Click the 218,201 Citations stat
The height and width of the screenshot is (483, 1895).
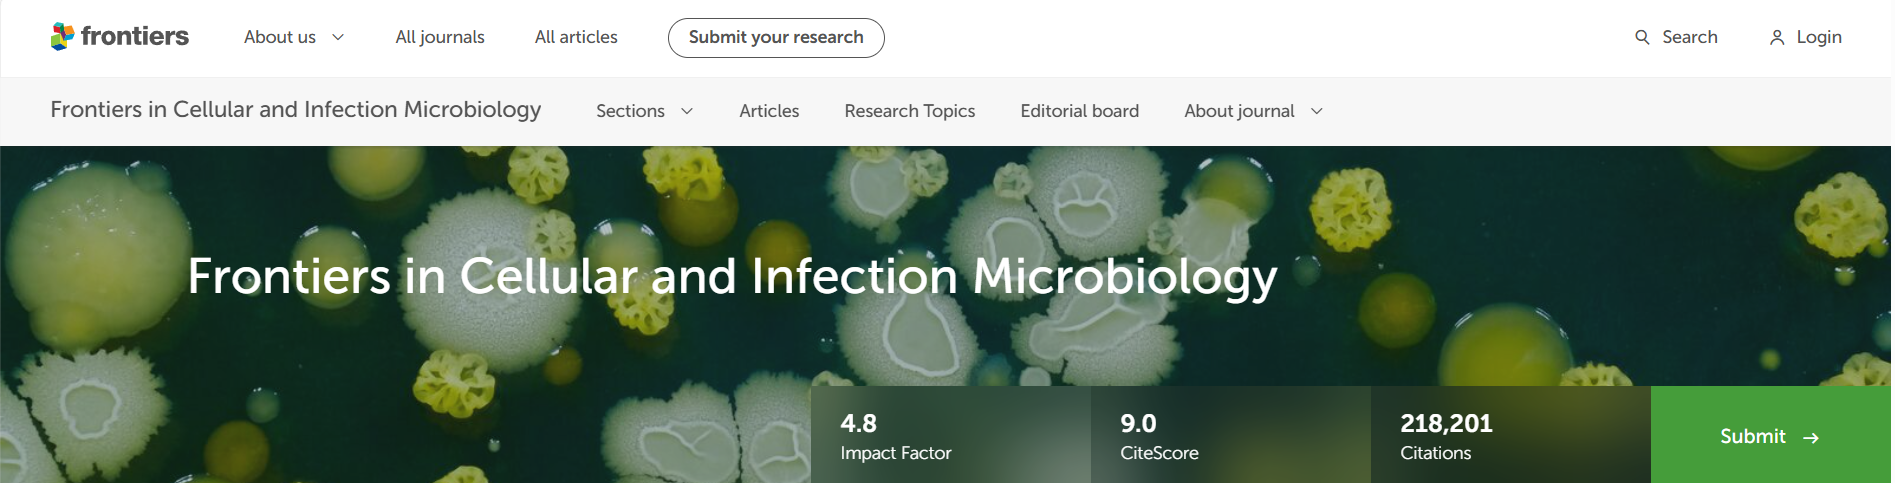click(1446, 437)
